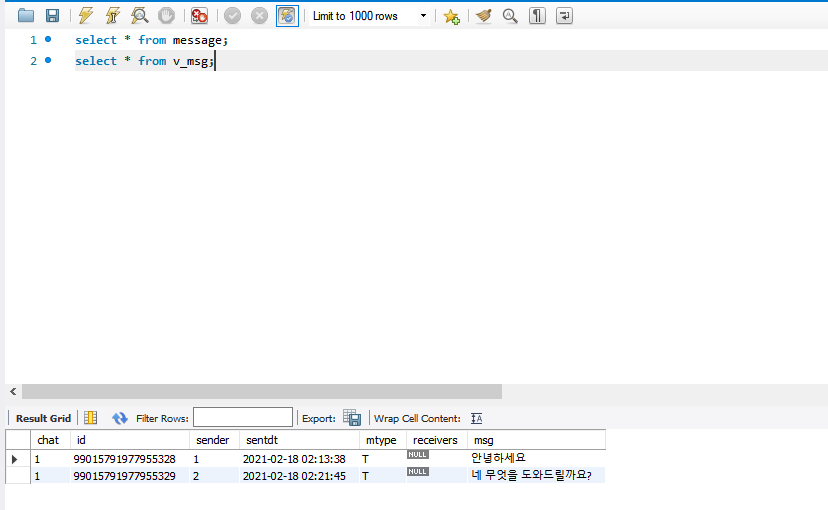Toggle autocommit mode button
The width and height of the screenshot is (828, 510).
coord(287,16)
